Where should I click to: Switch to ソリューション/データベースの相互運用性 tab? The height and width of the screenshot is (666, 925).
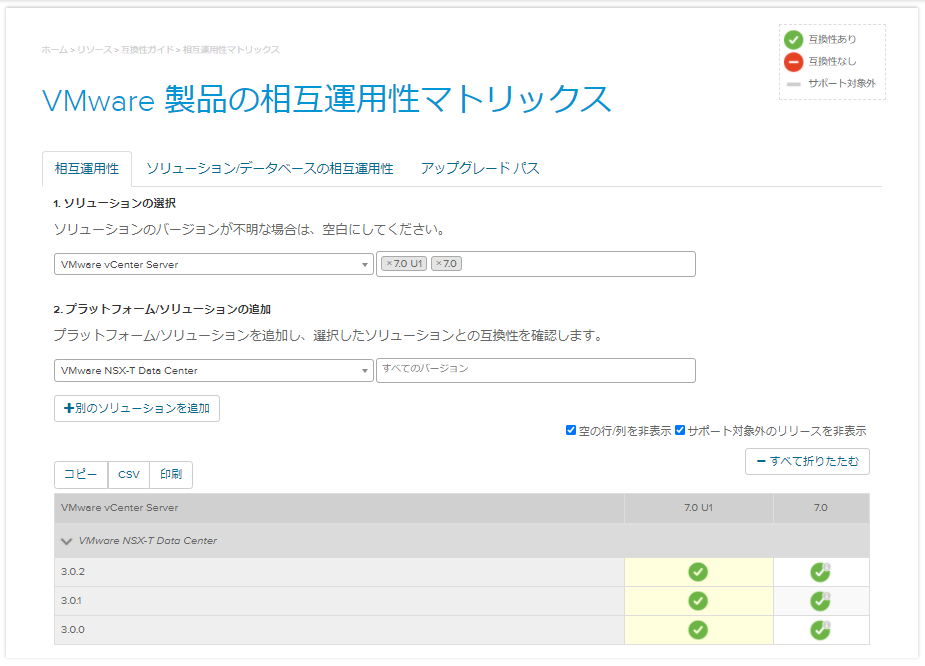tap(270, 169)
